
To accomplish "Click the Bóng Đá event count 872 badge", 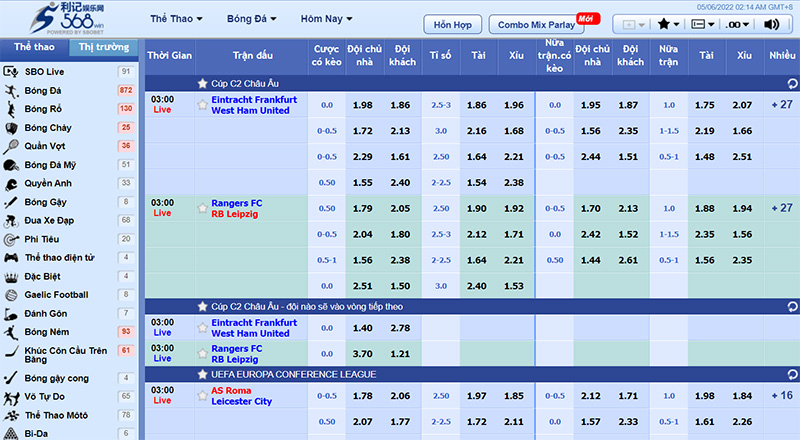I will (x=126, y=90).
